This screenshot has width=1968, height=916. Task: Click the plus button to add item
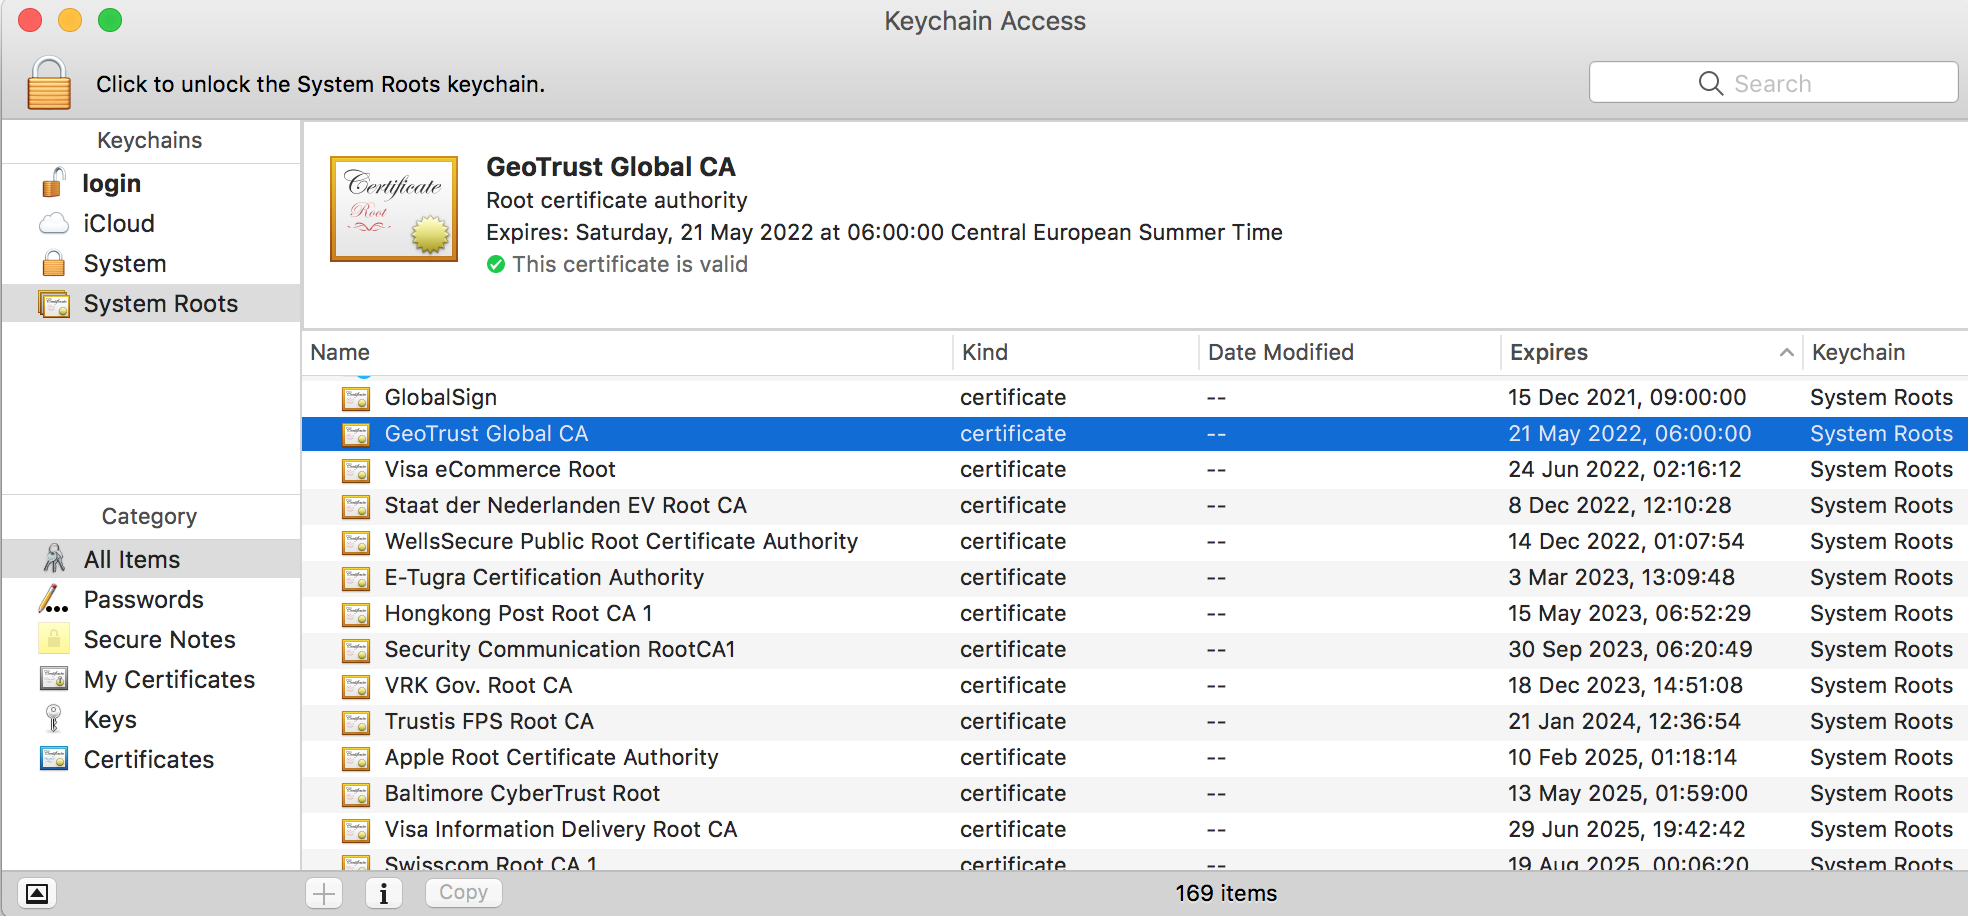324,893
